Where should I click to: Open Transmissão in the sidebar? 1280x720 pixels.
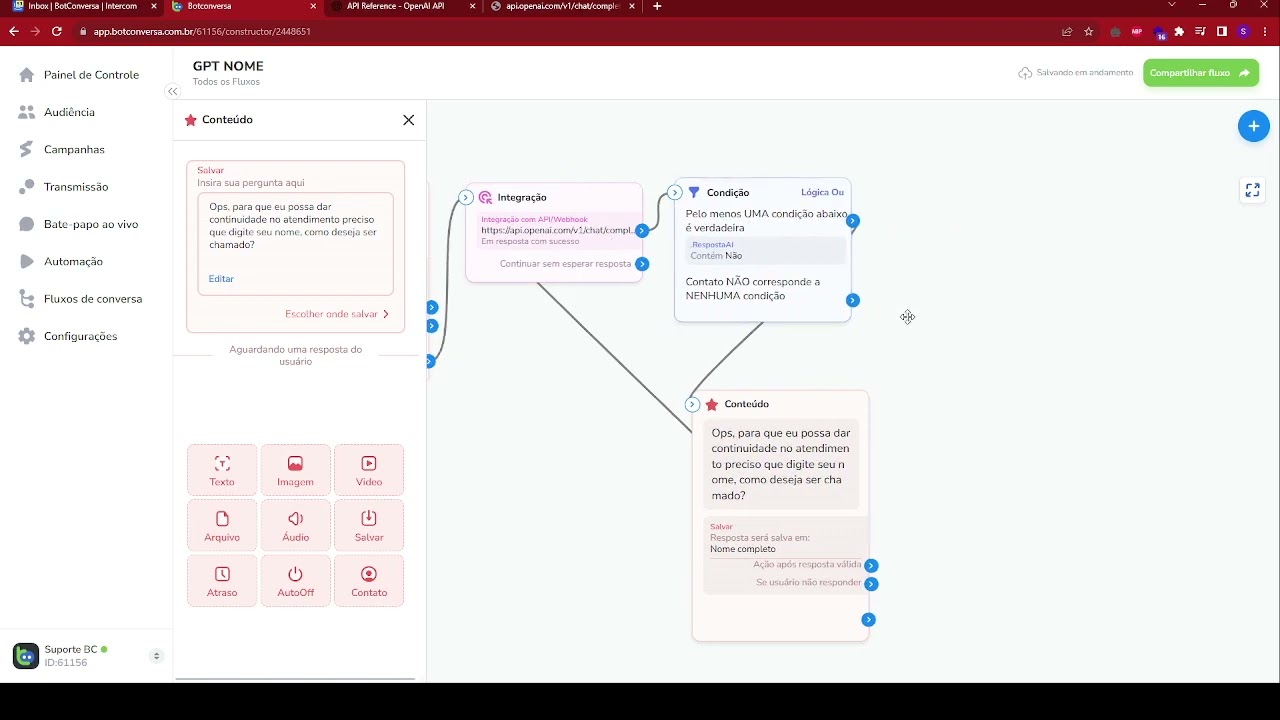tap(76, 187)
